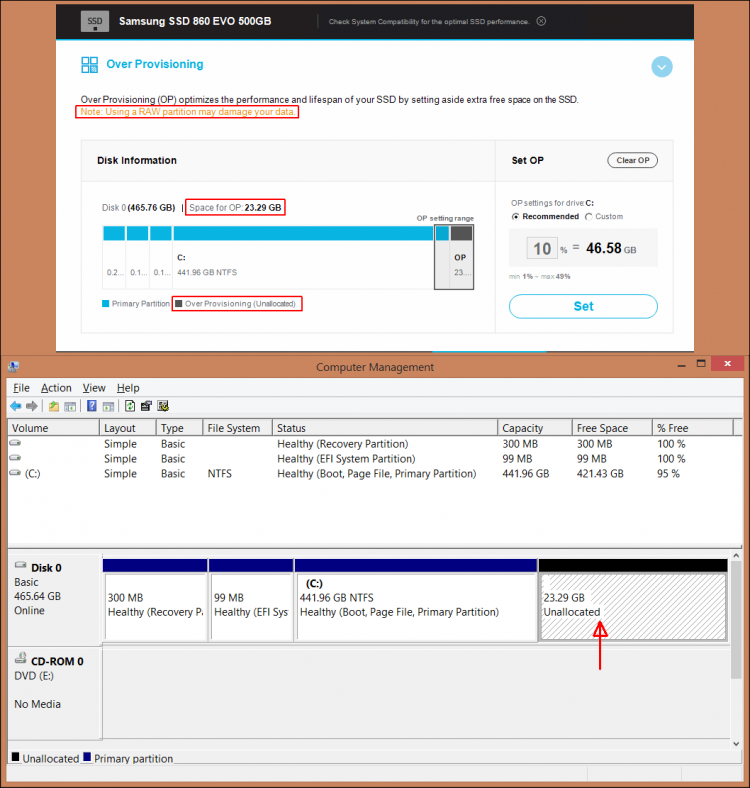
Task: Click the black Unallocated legend swatch
Action: [16, 757]
